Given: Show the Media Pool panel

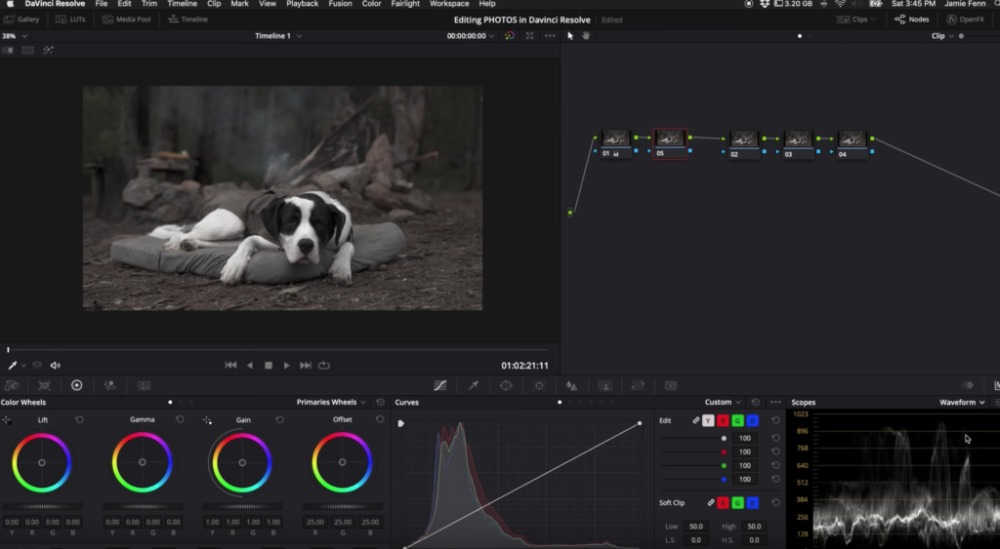Looking at the screenshot, I should pyautogui.click(x=127, y=20).
